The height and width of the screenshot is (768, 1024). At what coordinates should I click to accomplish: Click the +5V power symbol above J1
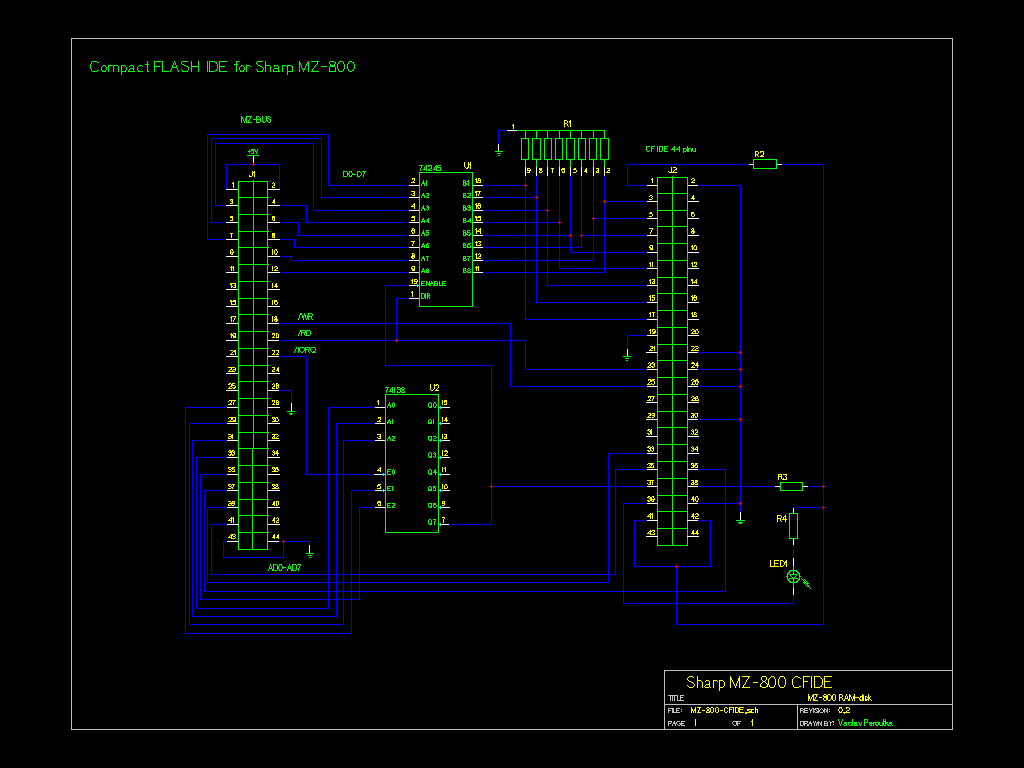pyautogui.click(x=253, y=154)
